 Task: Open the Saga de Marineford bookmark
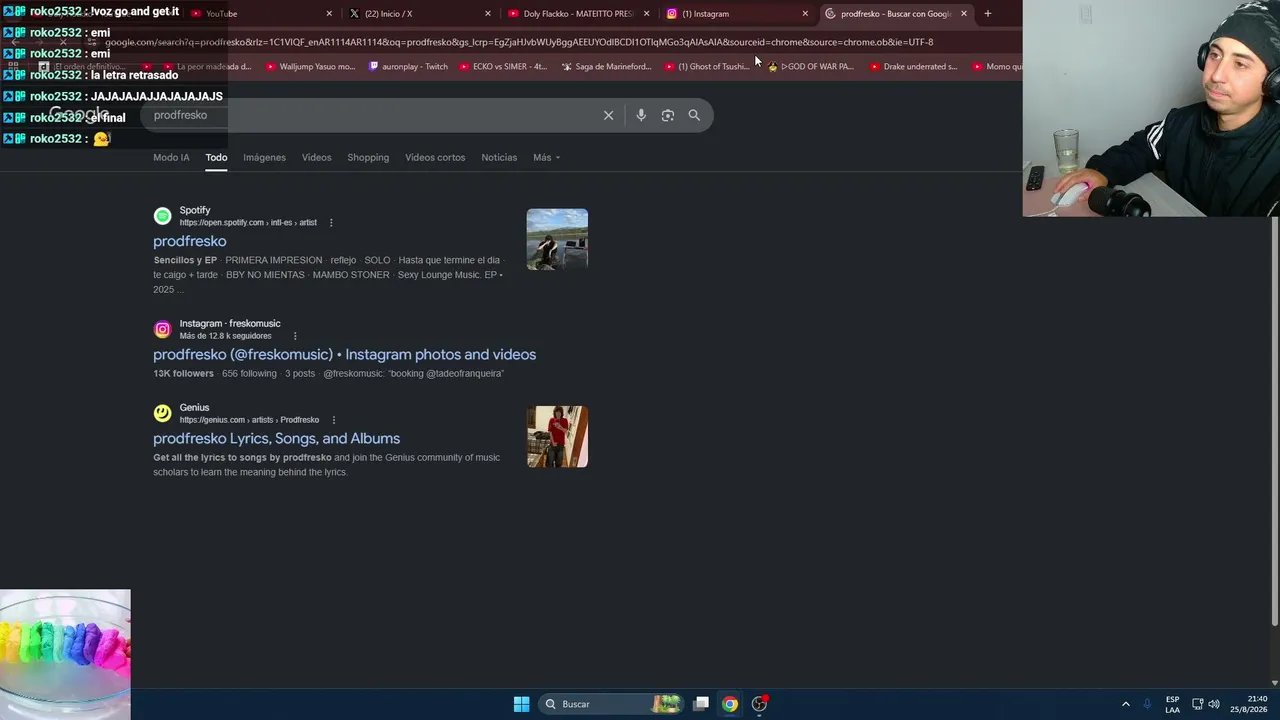pos(606,67)
